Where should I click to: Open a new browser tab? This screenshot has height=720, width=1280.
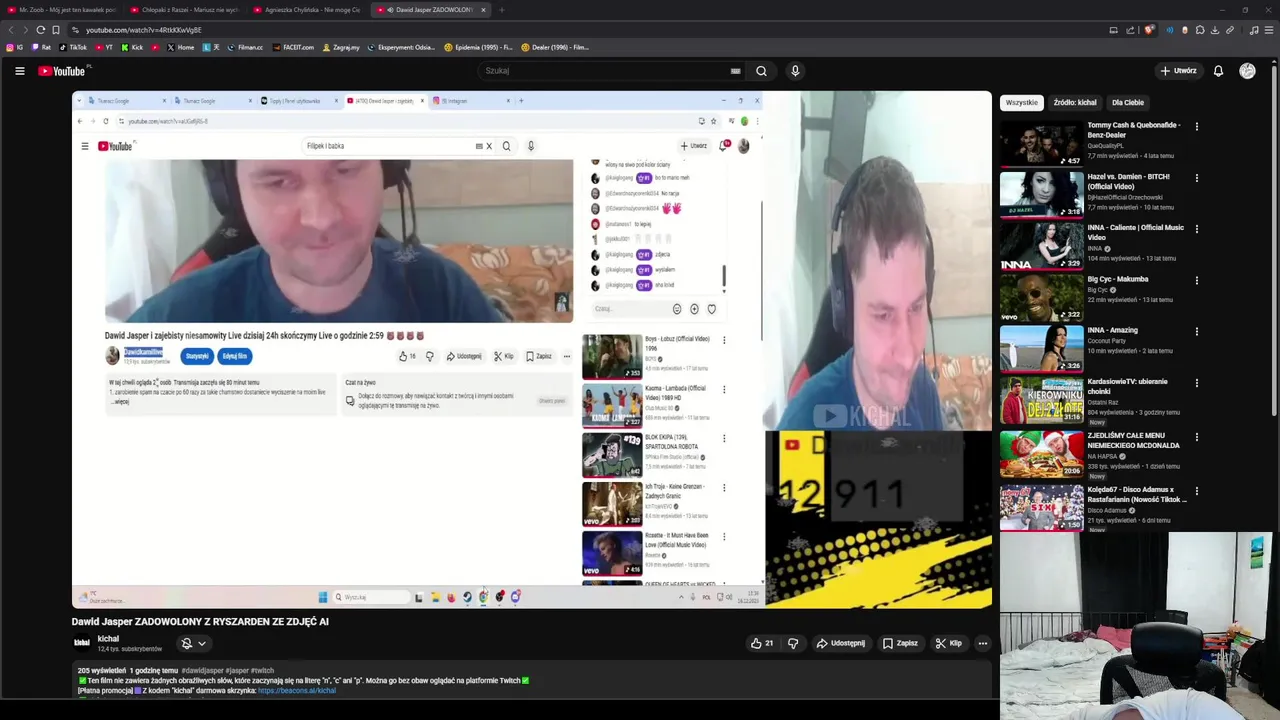502,10
